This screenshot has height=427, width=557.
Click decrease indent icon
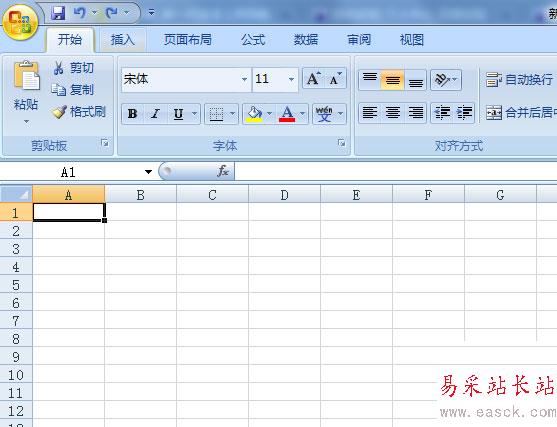click(442, 113)
